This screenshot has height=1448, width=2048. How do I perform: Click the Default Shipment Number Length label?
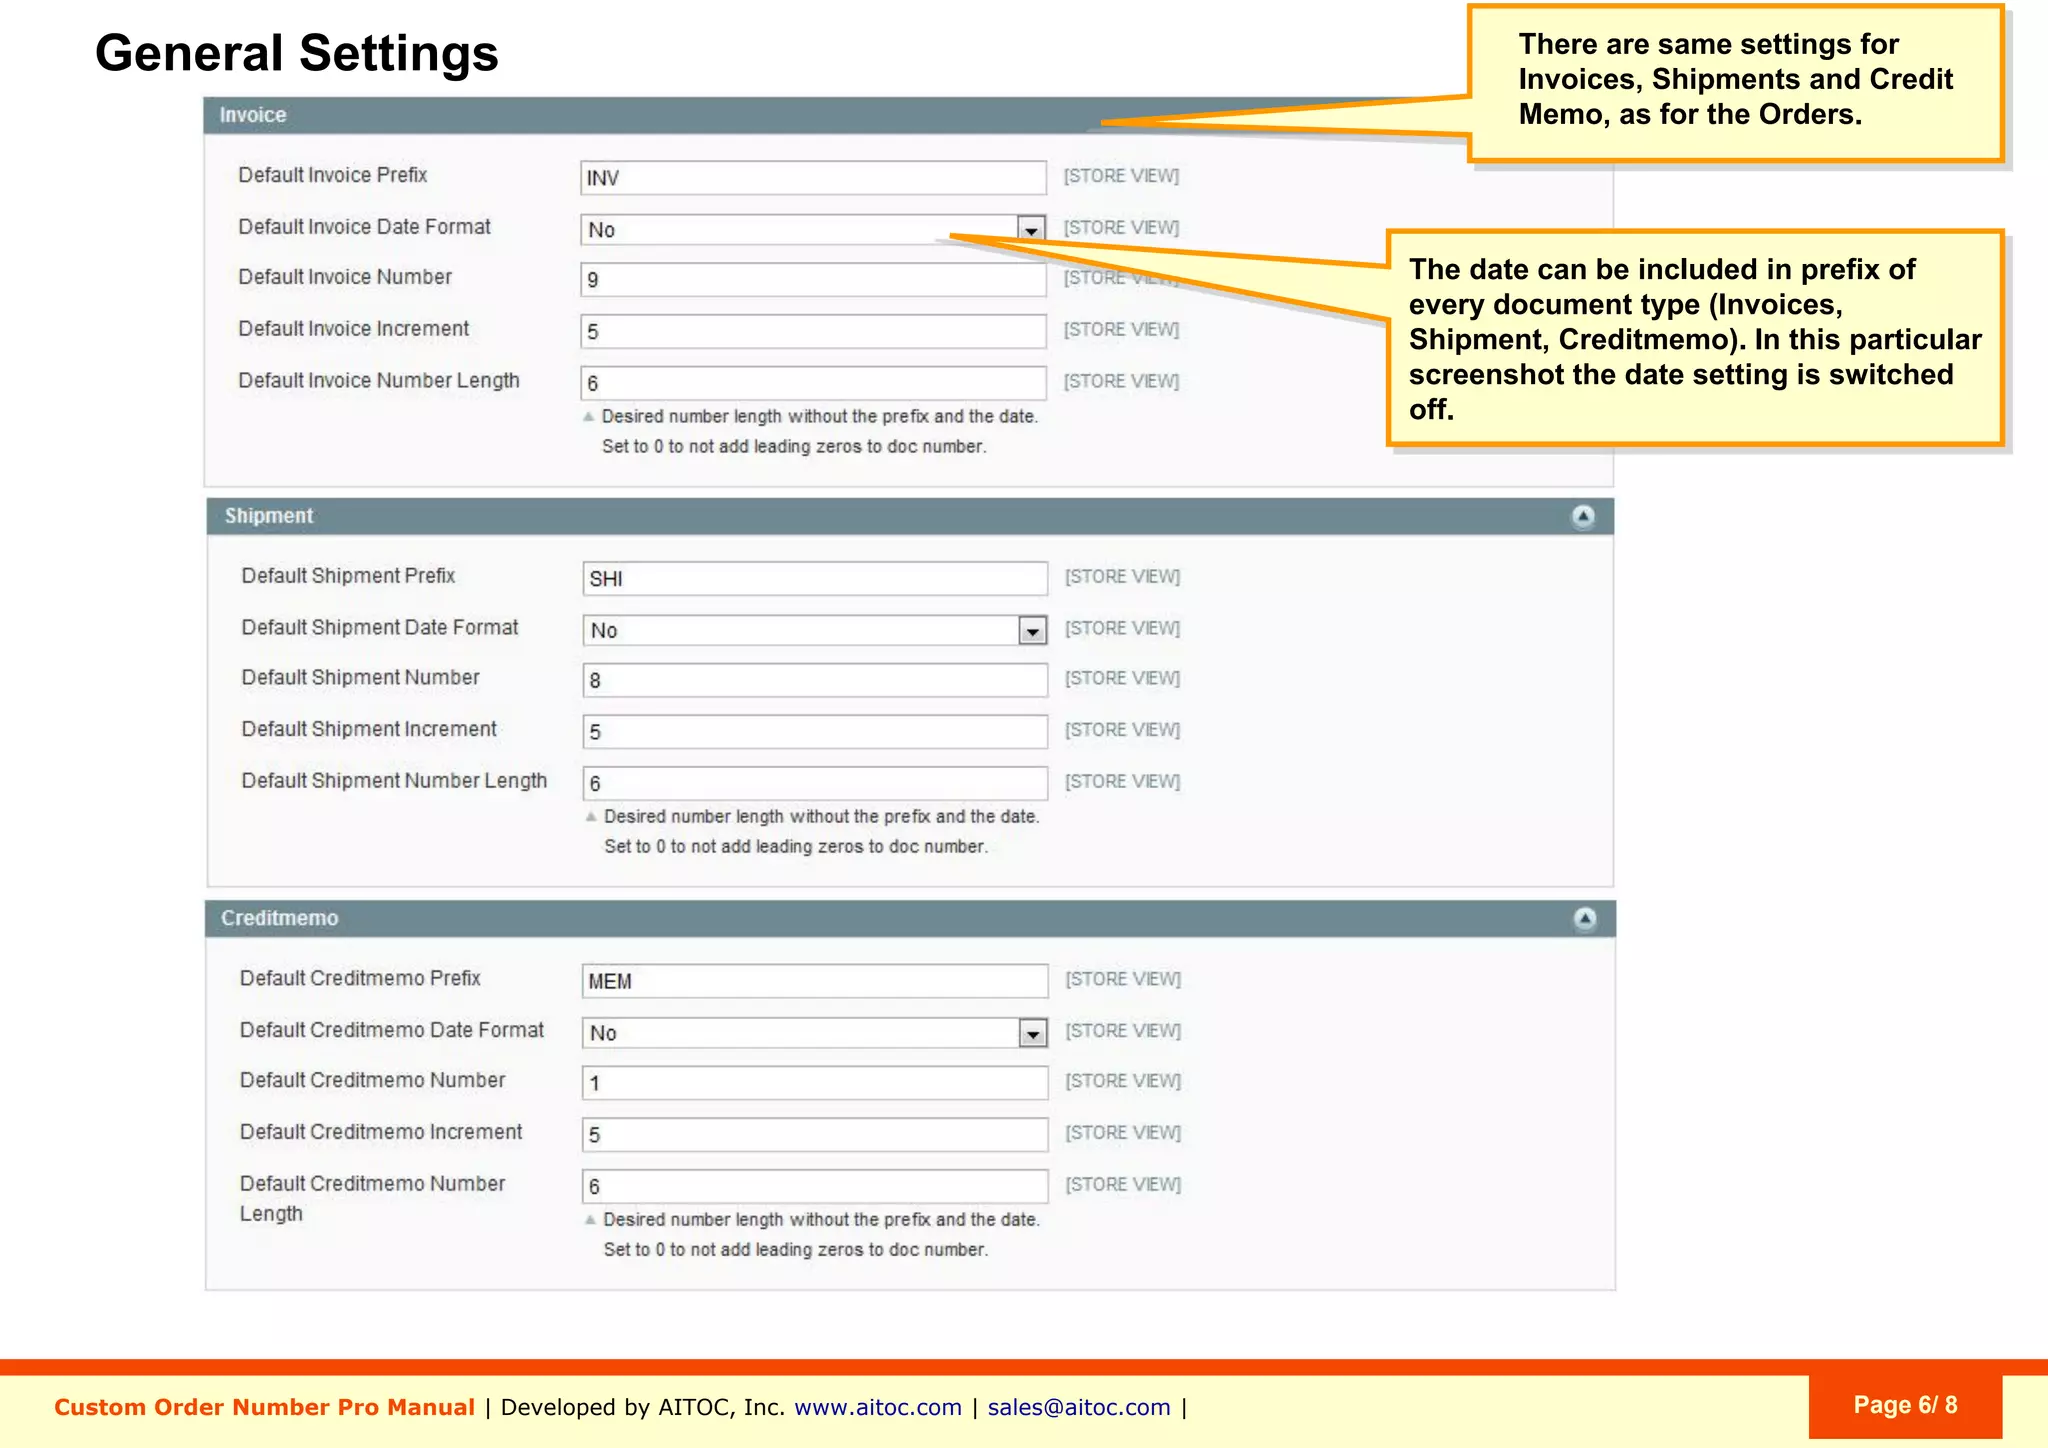pyautogui.click(x=394, y=781)
